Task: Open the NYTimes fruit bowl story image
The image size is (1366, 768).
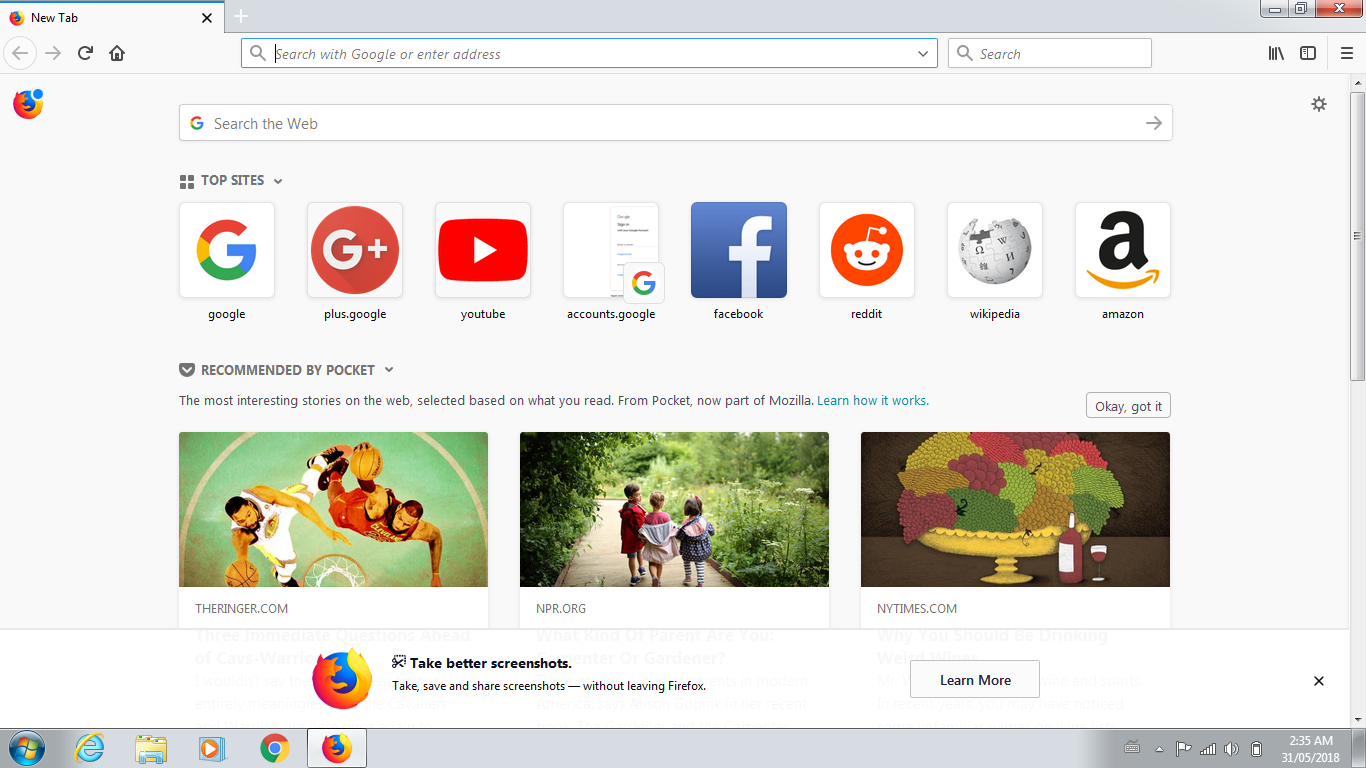Action: [1015, 509]
